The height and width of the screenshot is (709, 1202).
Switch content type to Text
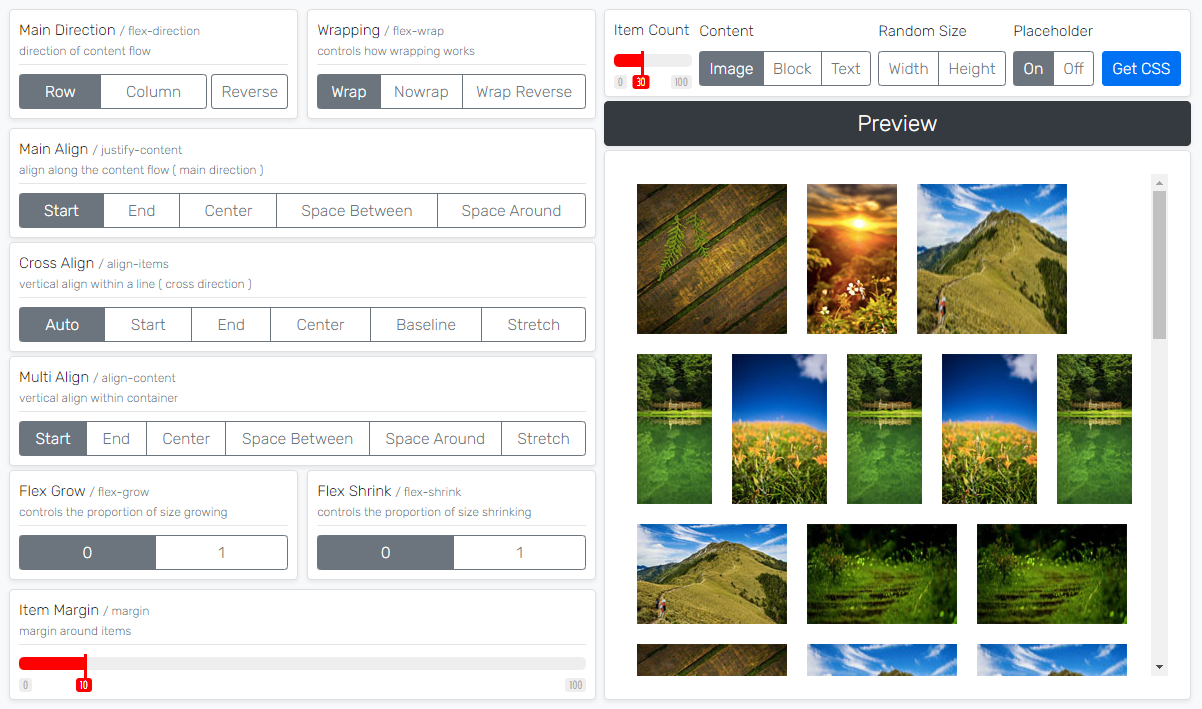coord(845,69)
